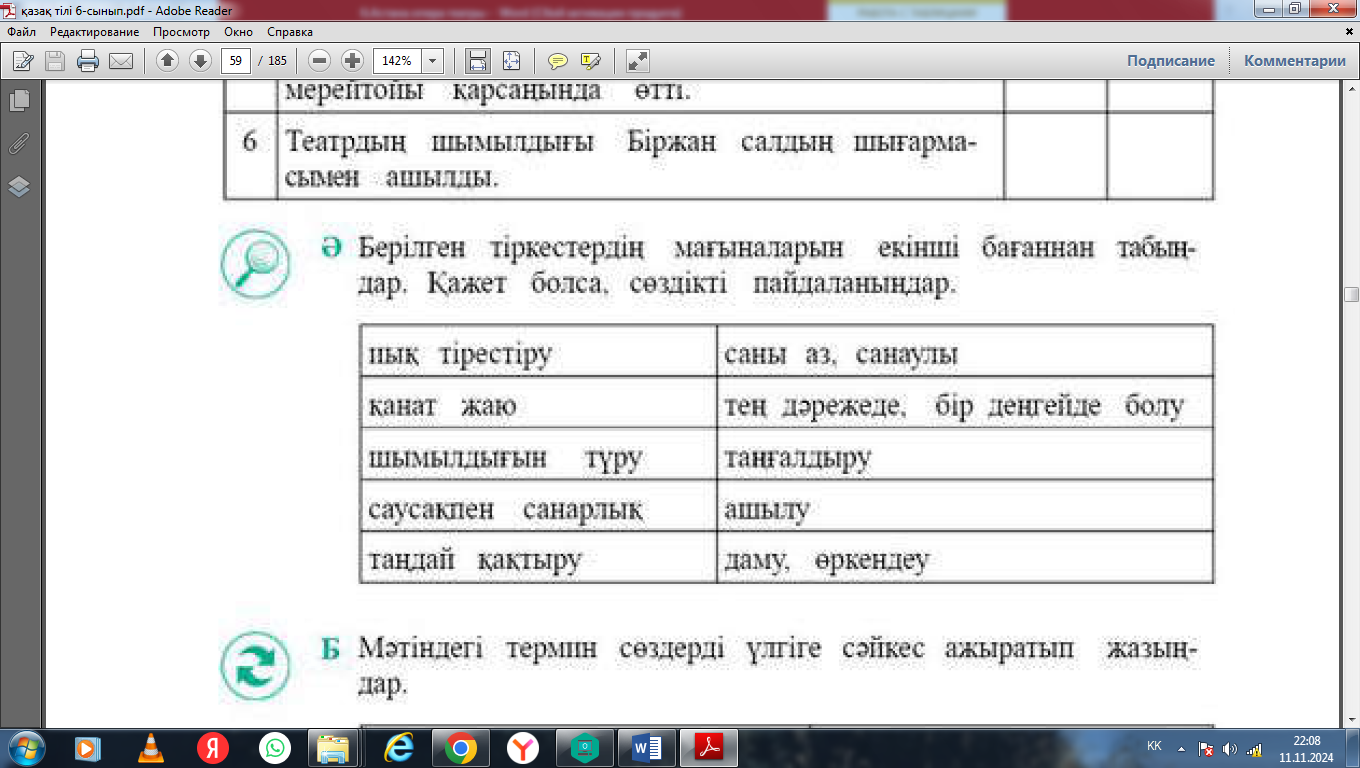Image resolution: width=1360 pixels, height=768 pixels.
Task: Click the KK keyboard language indicator
Action: point(1154,746)
